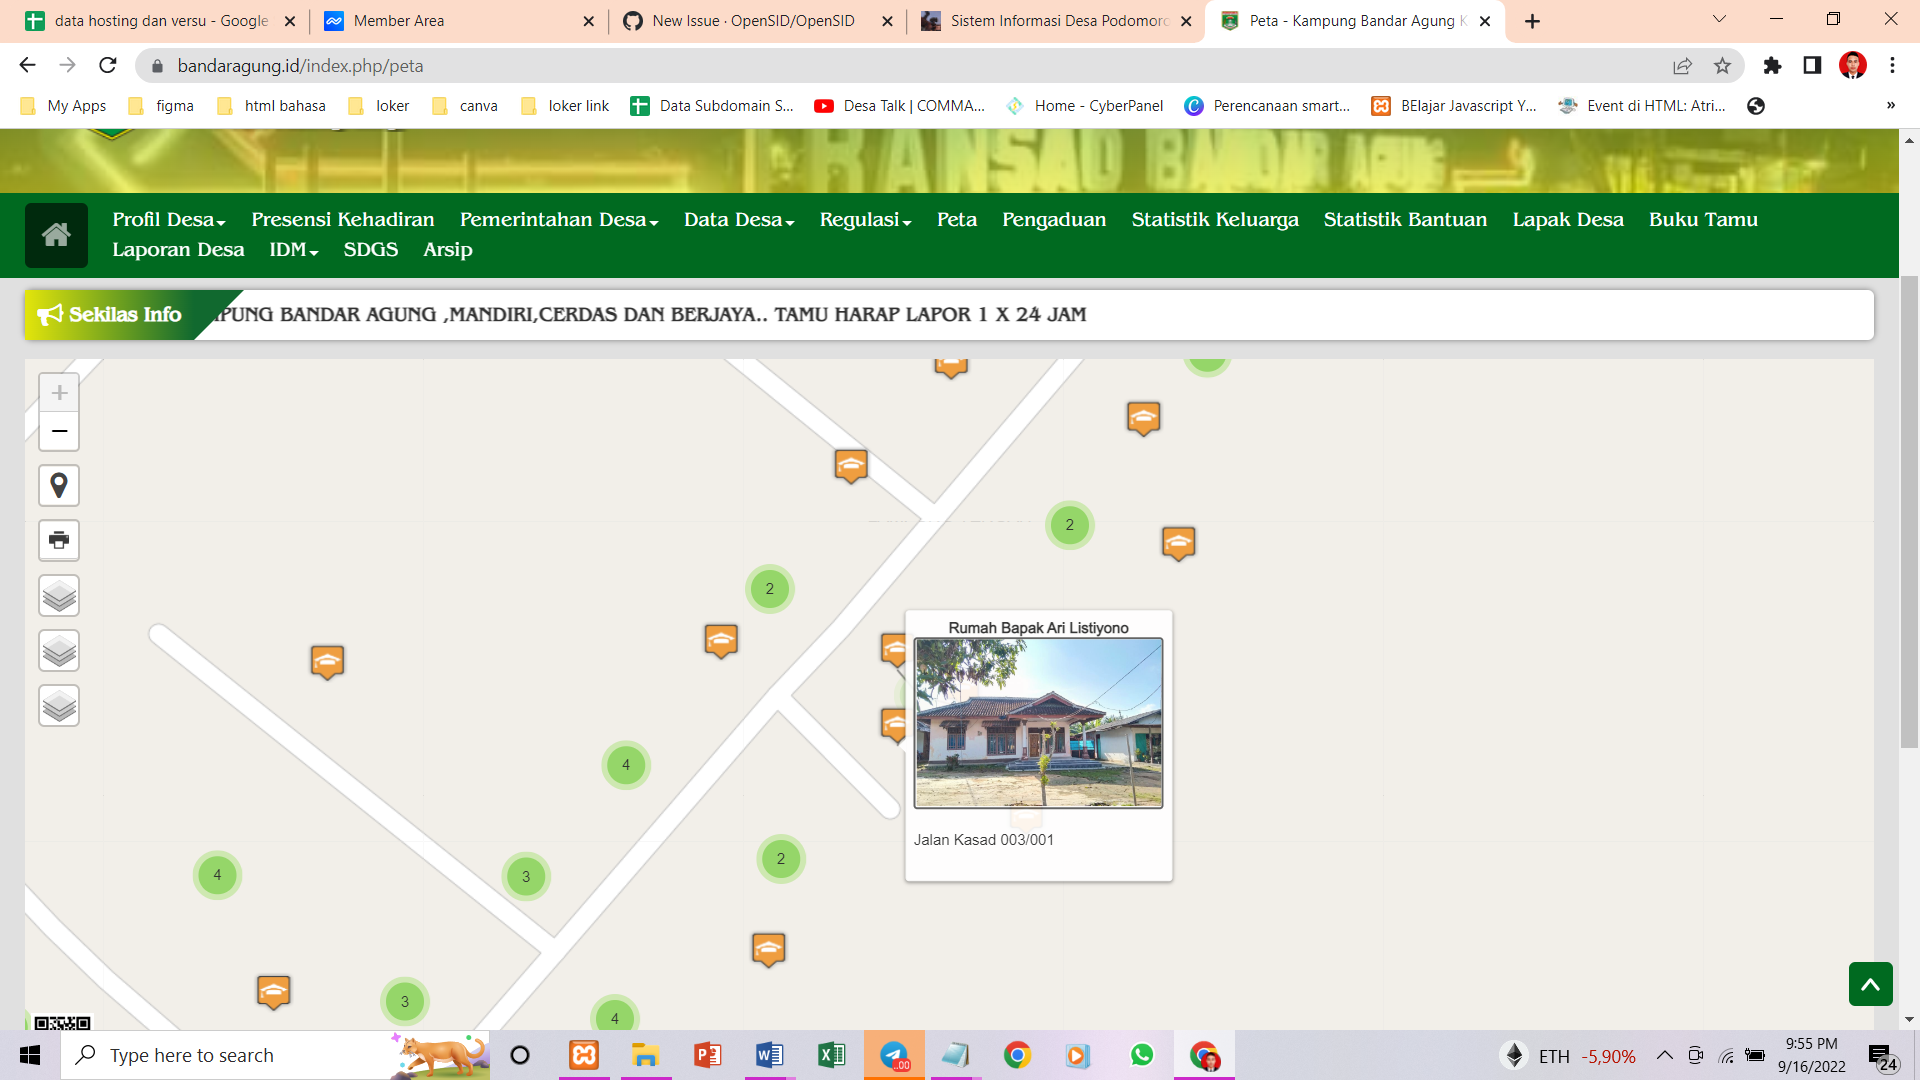This screenshot has height=1080, width=1920.
Task: Zoom out on the map
Action: pyautogui.click(x=59, y=432)
